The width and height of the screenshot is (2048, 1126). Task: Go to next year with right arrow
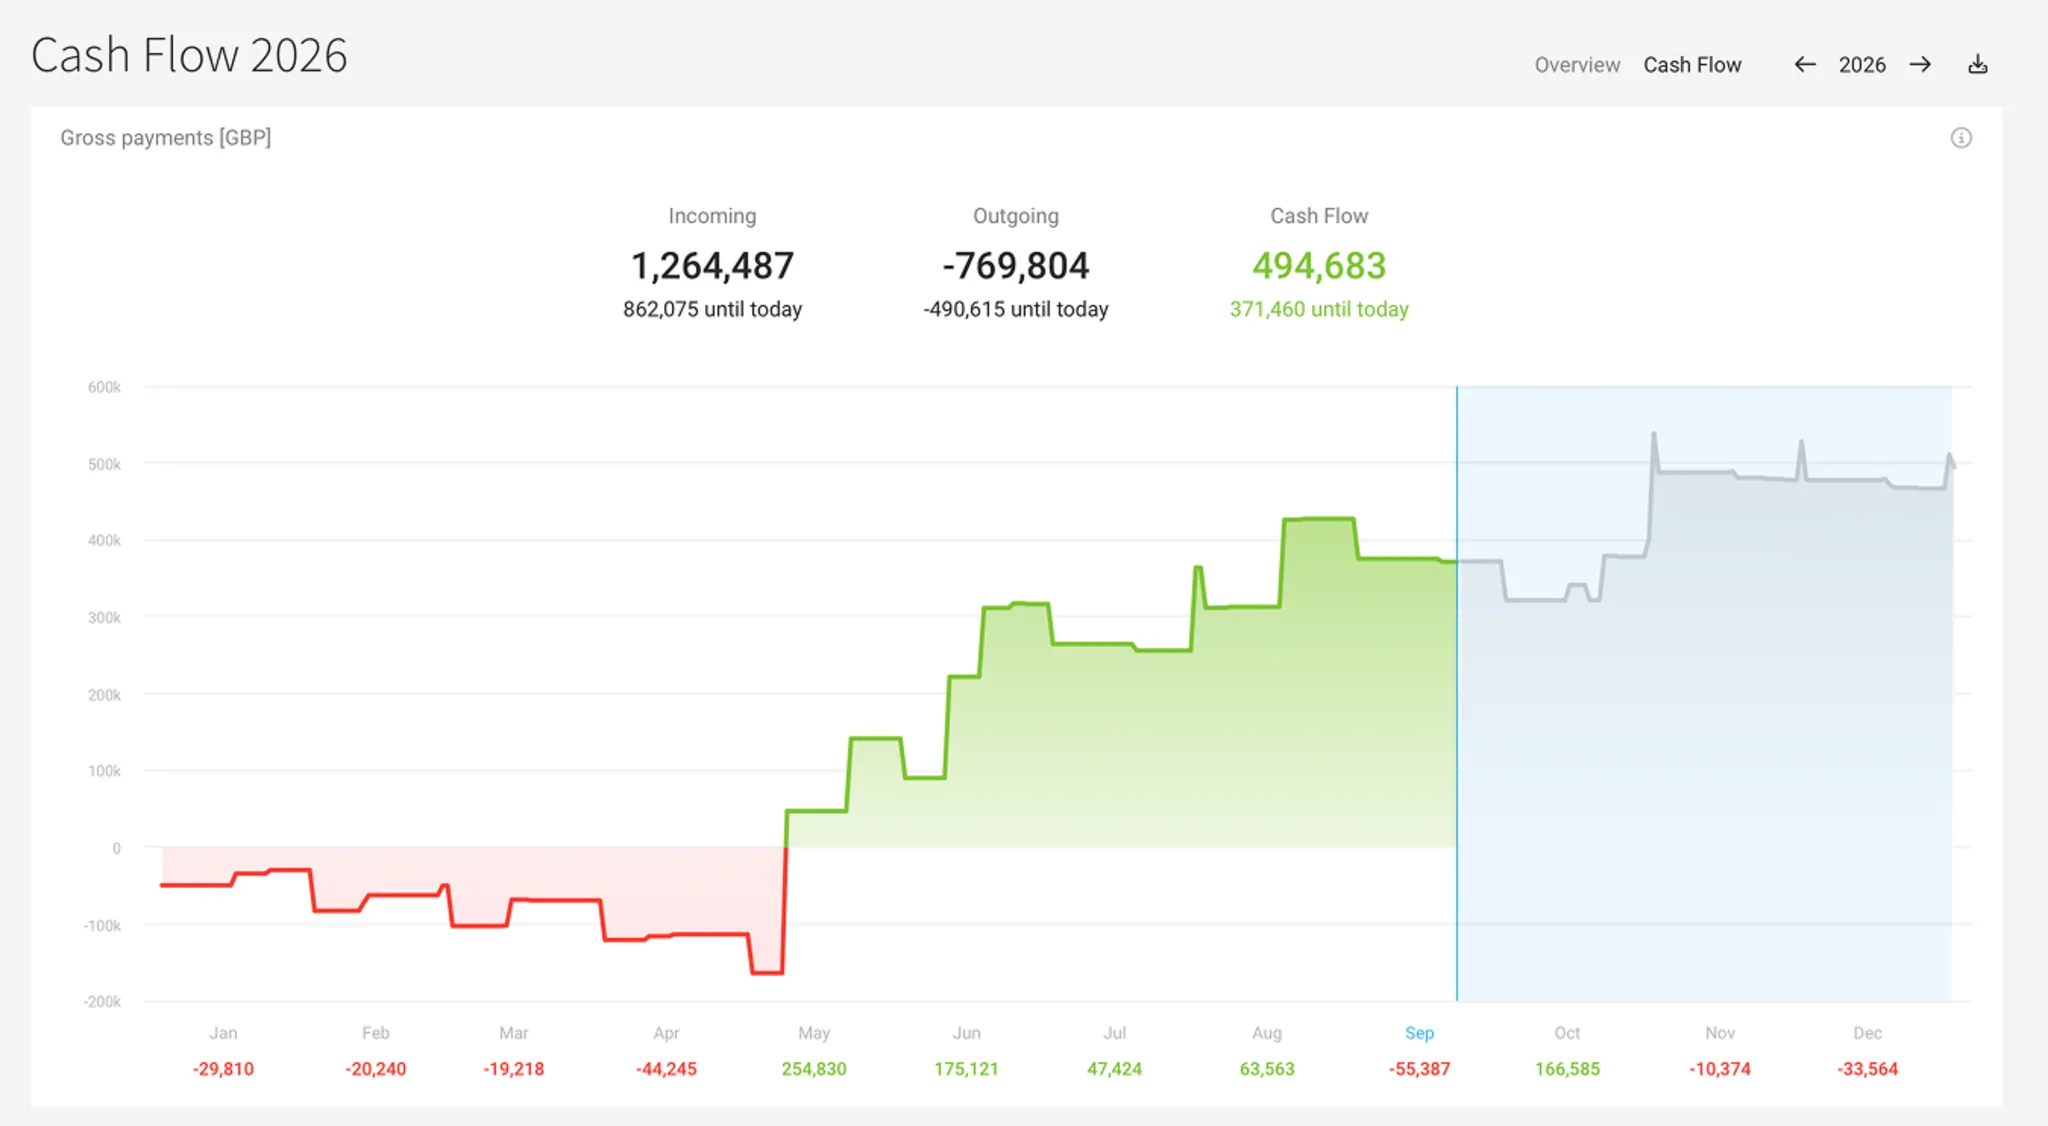1920,65
